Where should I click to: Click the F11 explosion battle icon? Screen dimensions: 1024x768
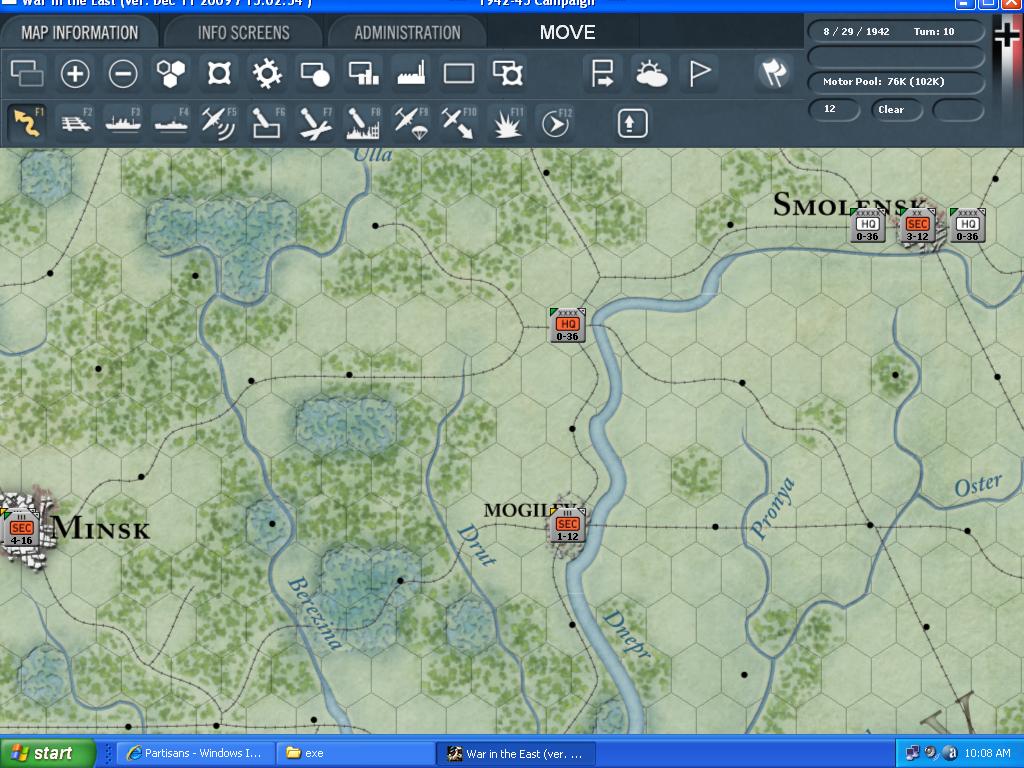tap(507, 123)
